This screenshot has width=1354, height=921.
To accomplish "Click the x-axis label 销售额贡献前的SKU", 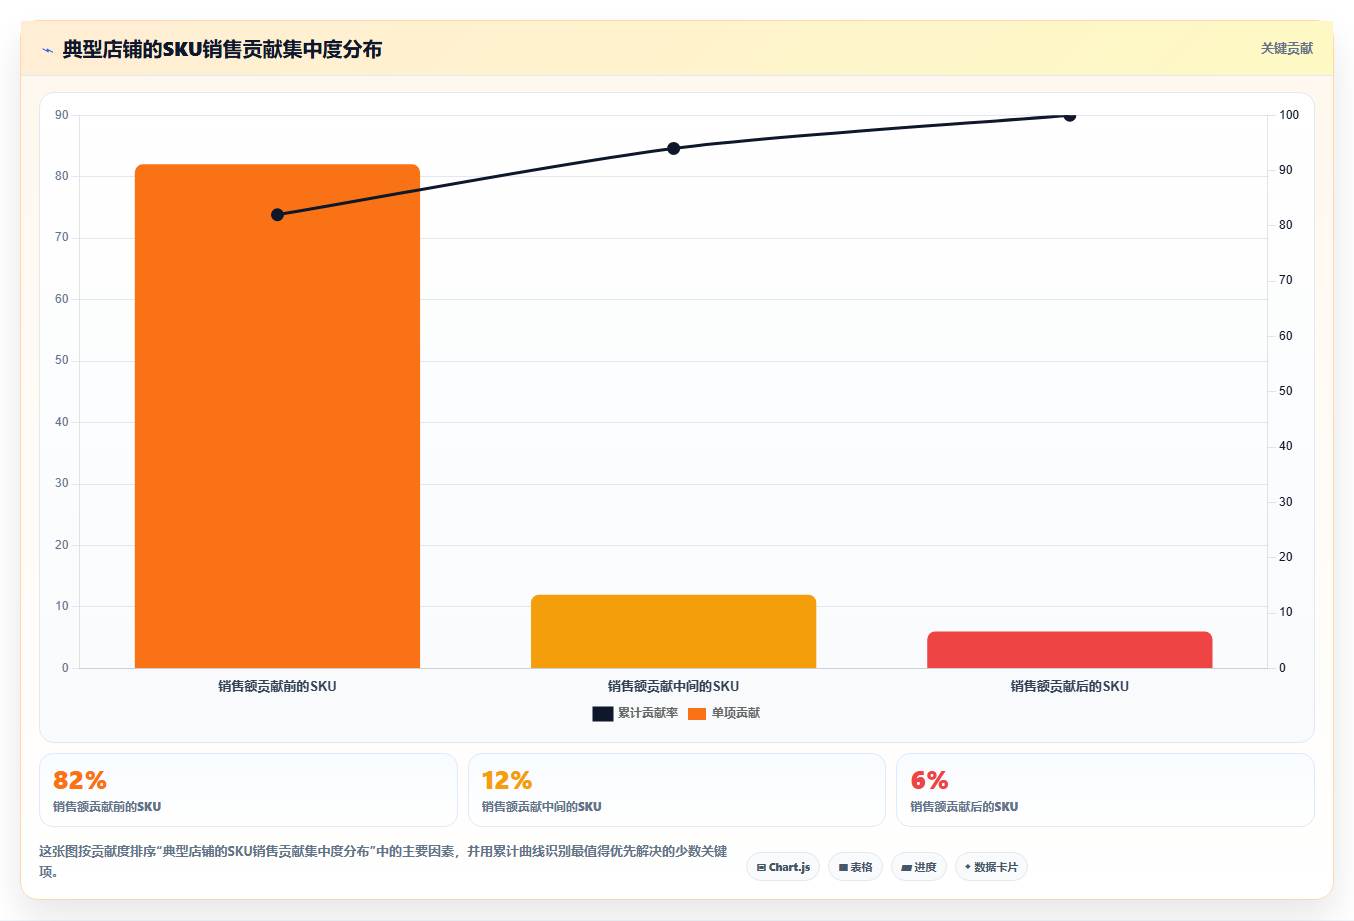I will click(277, 686).
